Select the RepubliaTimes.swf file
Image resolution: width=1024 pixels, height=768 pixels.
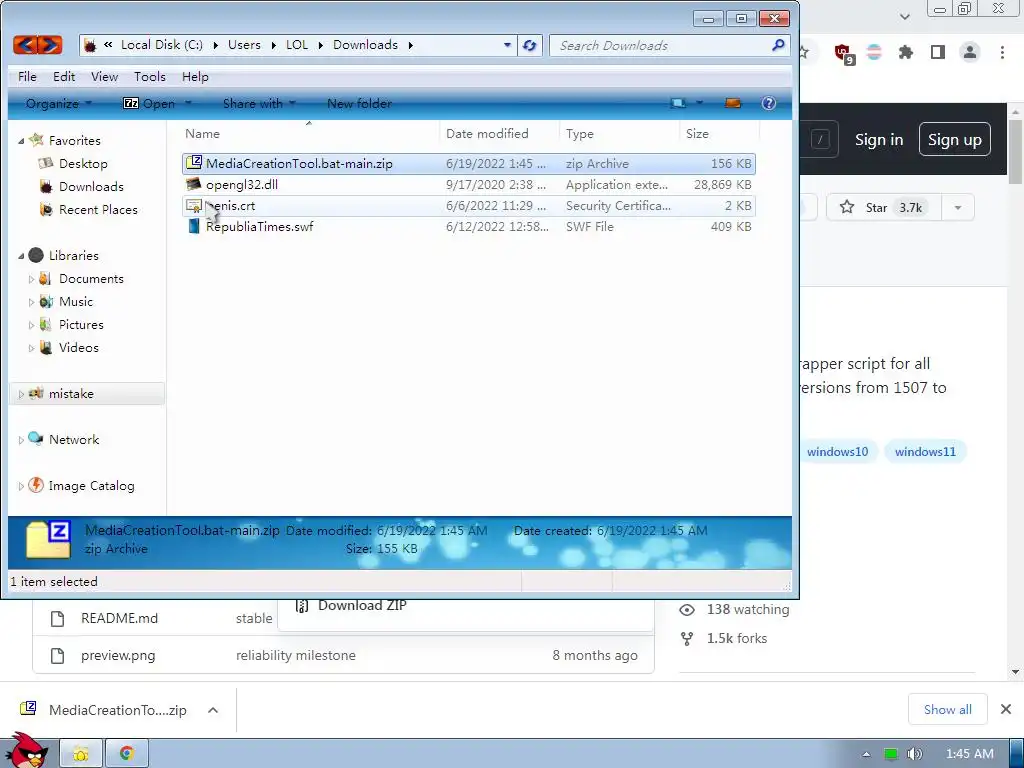469,227
